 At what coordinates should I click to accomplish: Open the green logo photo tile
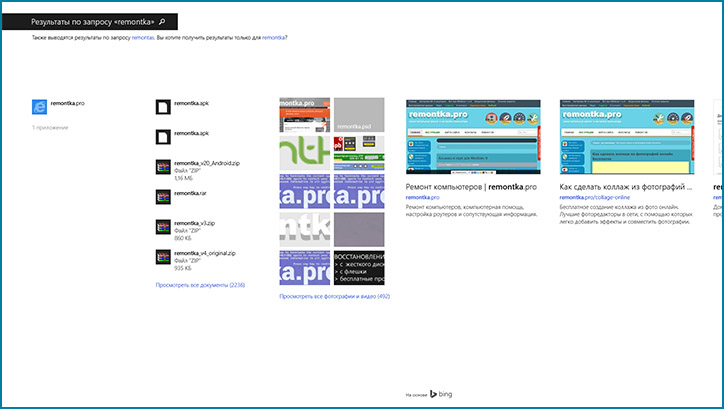pyautogui.click(x=305, y=153)
